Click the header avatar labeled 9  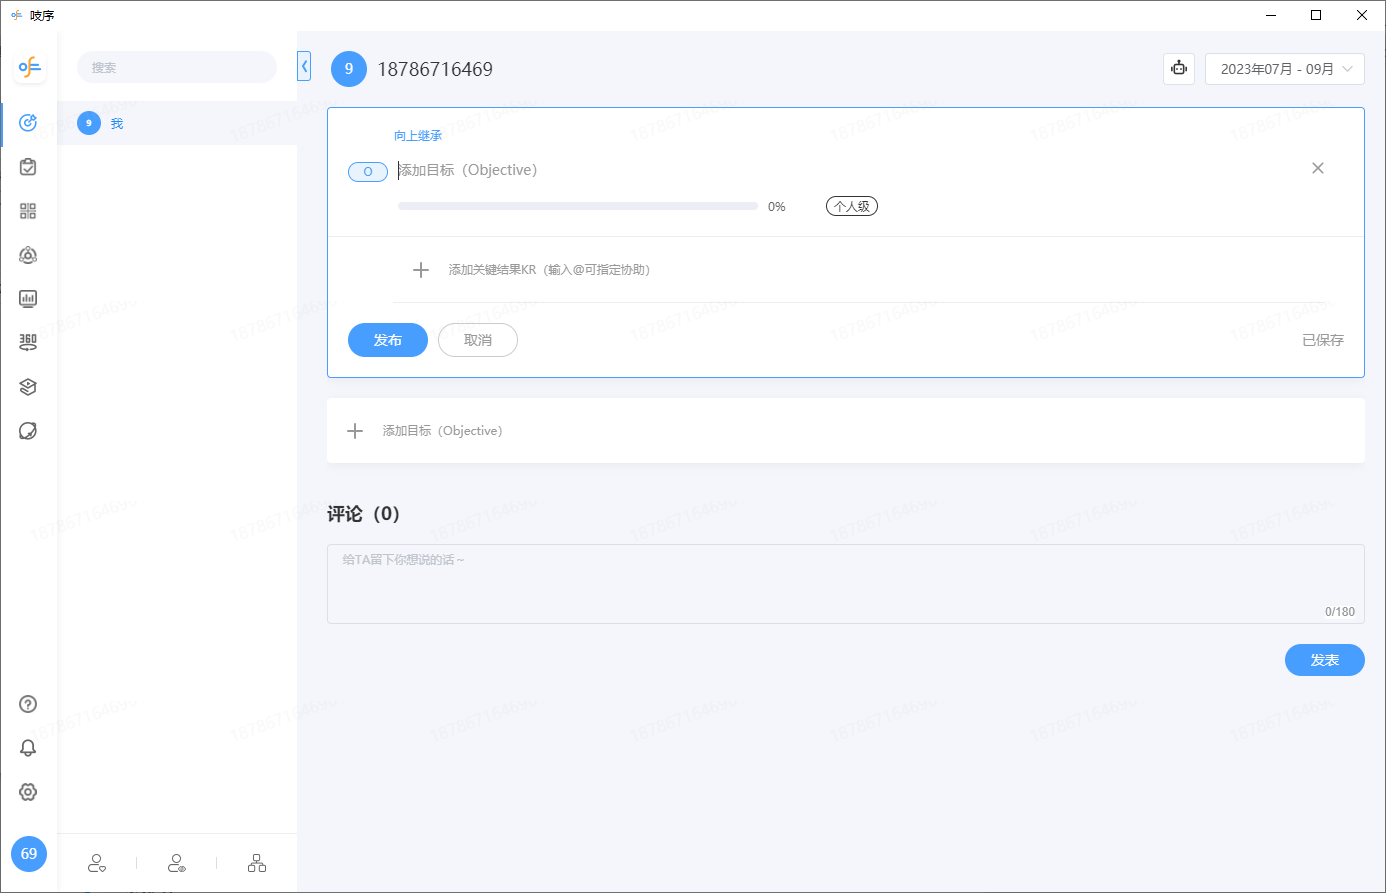tap(349, 69)
